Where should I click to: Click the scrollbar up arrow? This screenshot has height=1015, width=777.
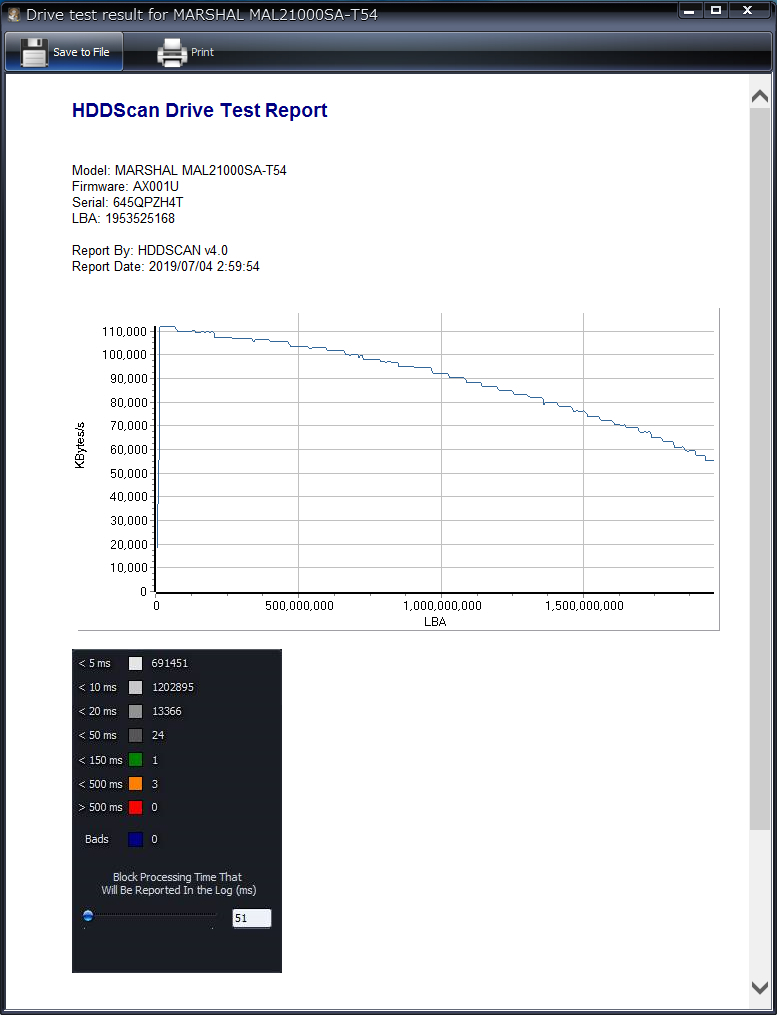click(759, 97)
